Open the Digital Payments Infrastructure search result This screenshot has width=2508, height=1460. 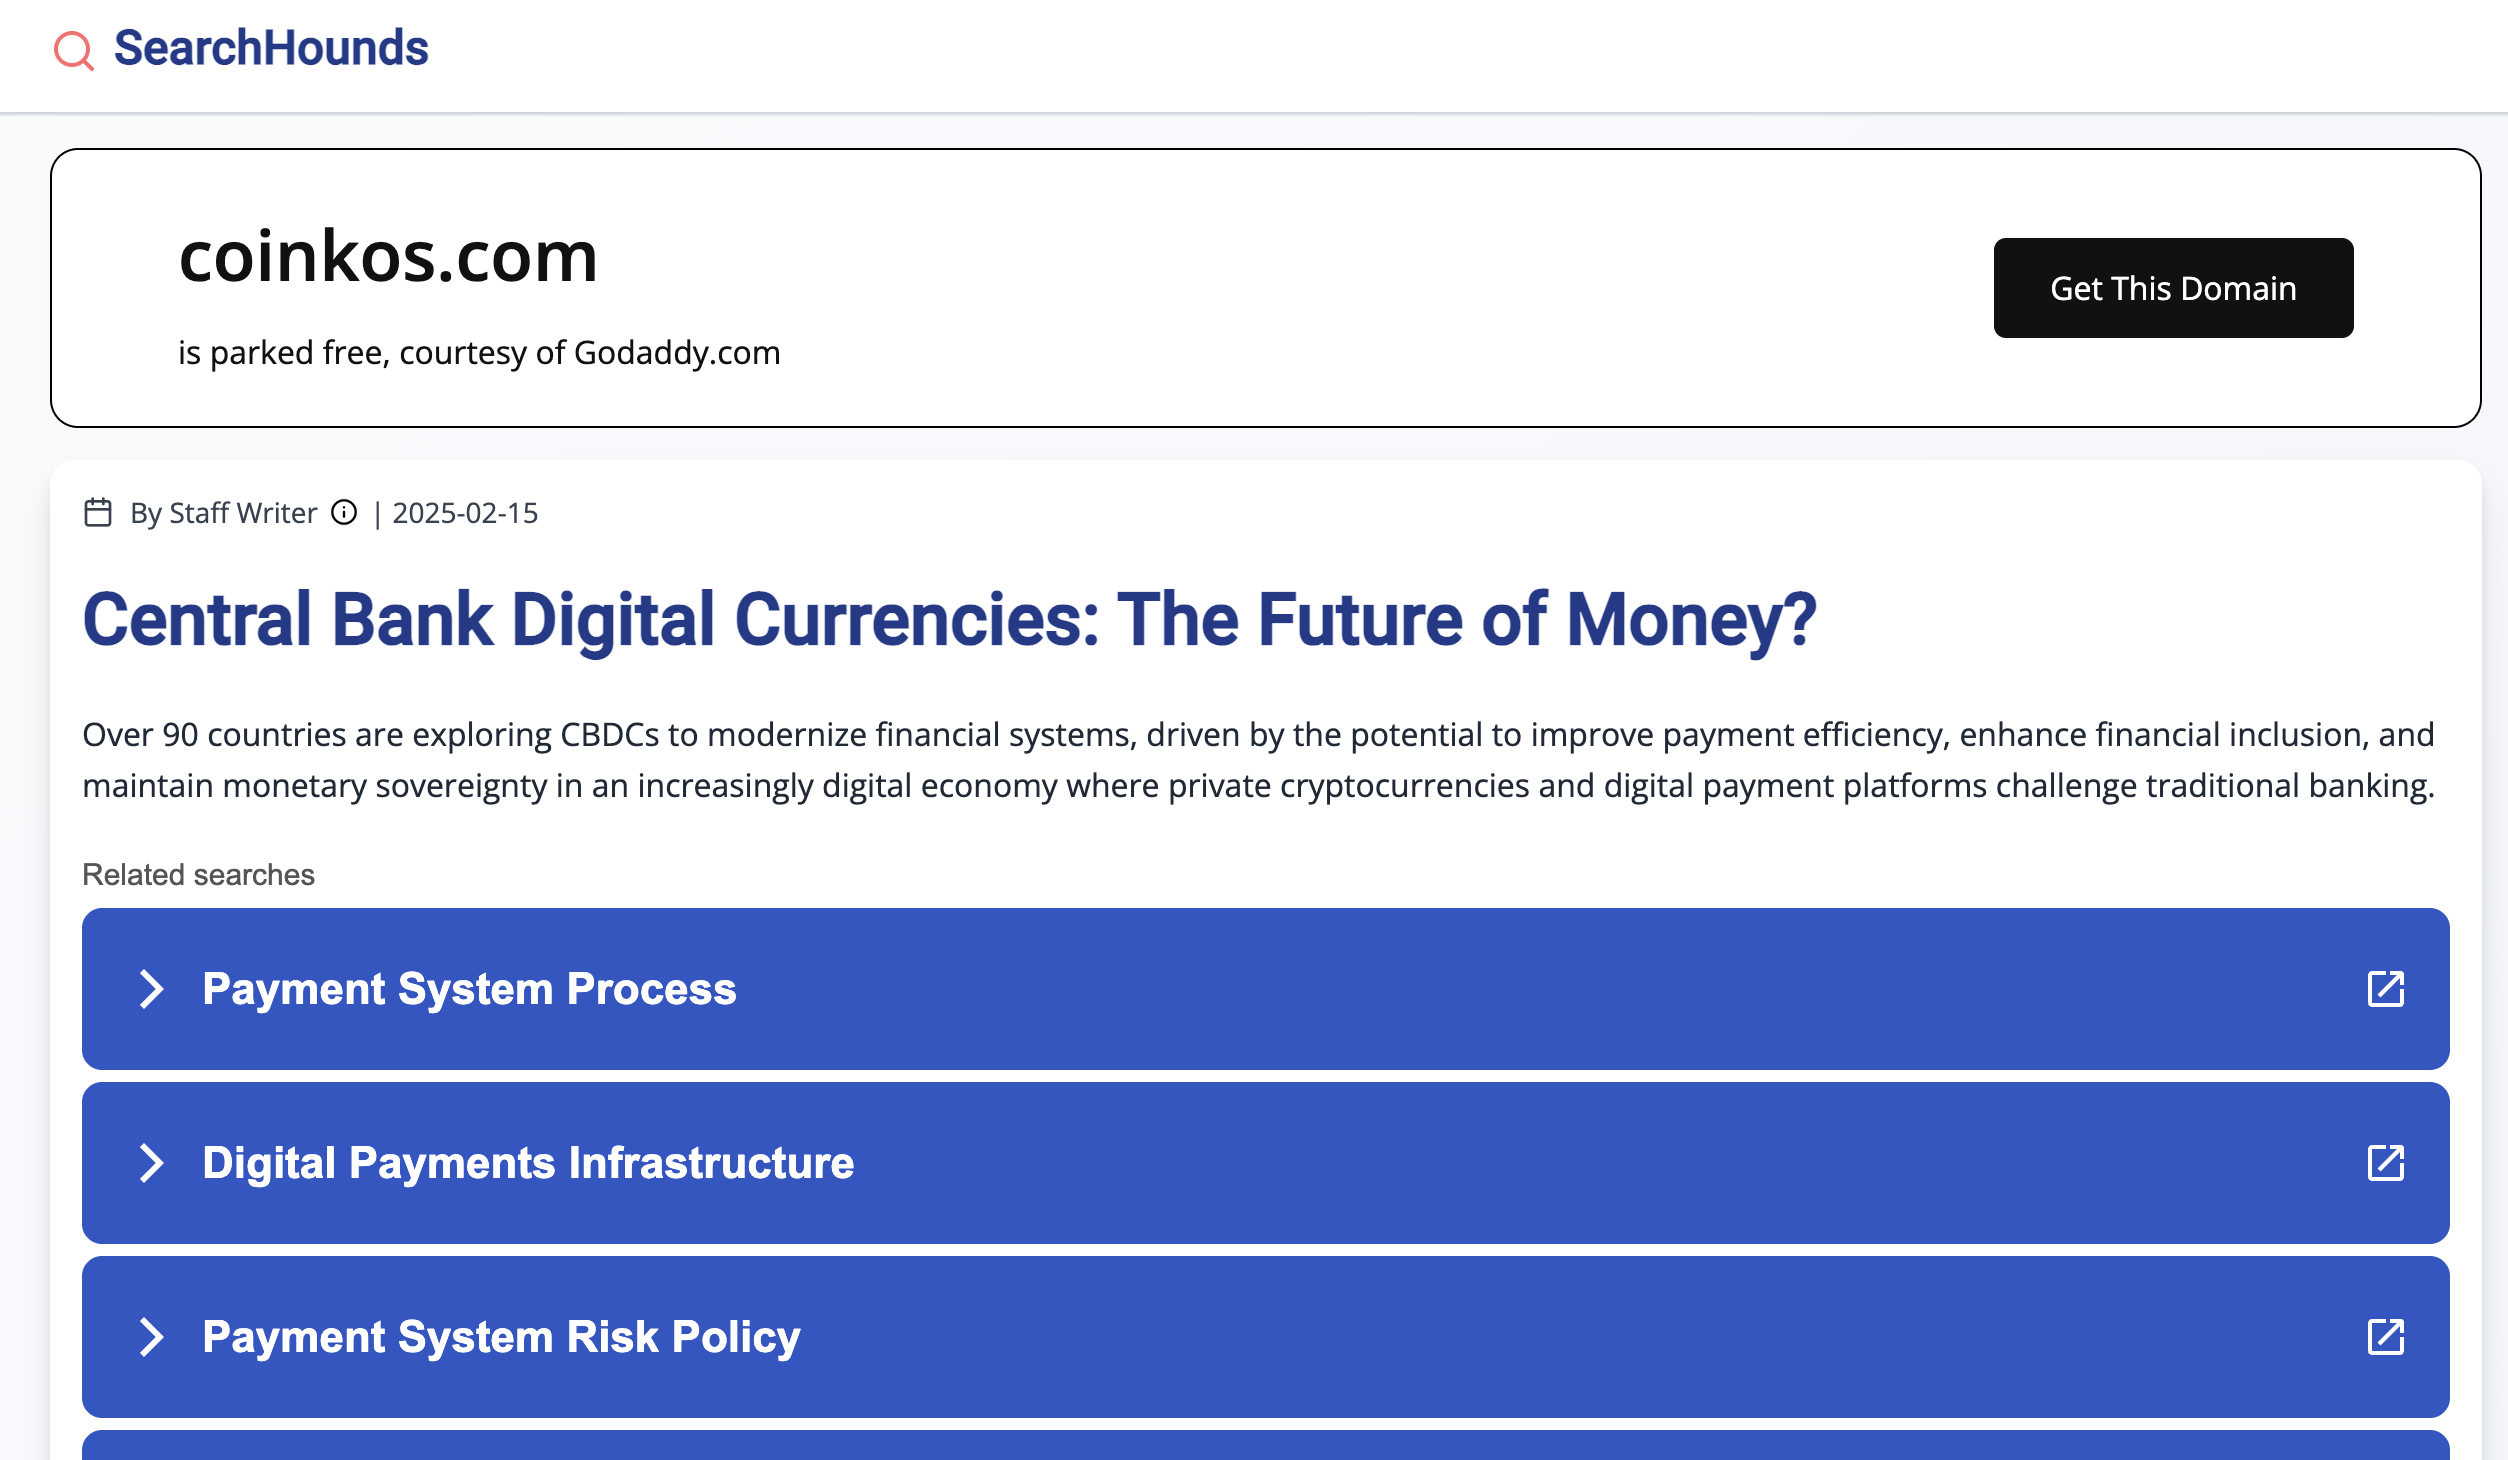pyautogui.click(x=528, y=1163)
